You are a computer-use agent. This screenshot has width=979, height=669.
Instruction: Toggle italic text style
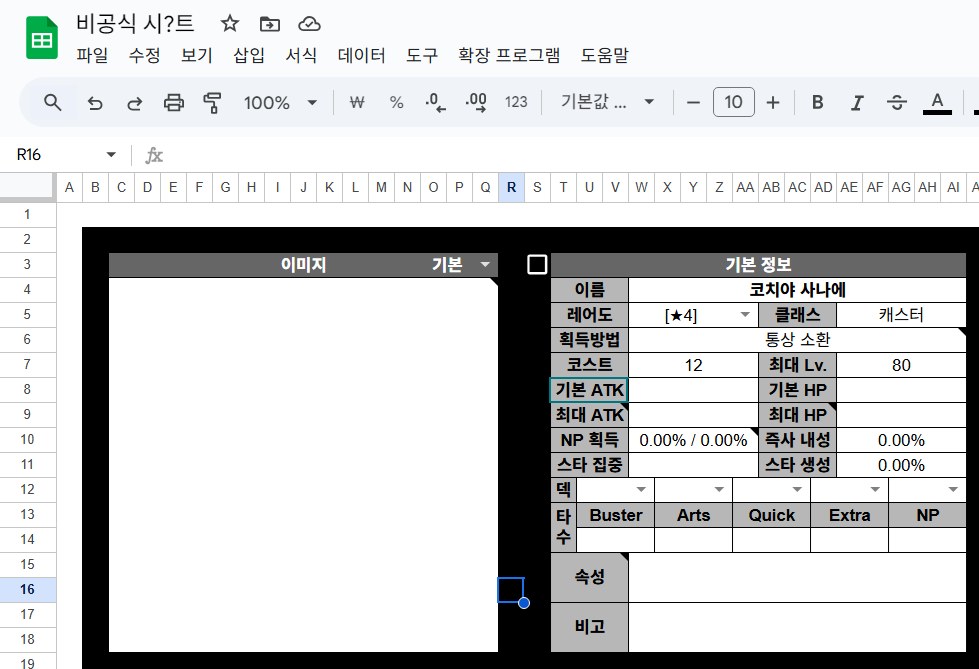[x=856, y=102]
